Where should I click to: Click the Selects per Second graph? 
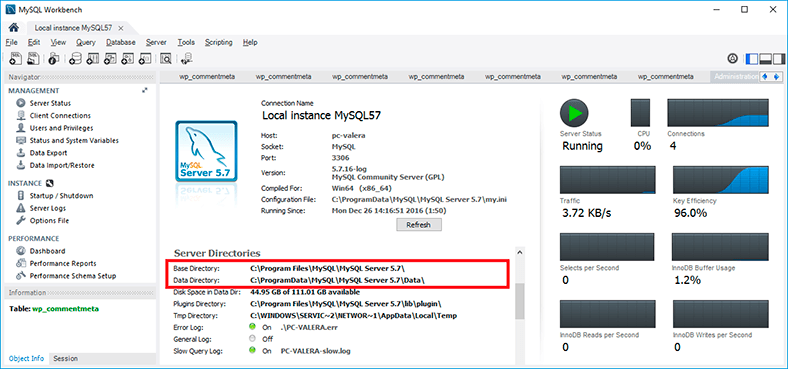click(x=608, y=247)
